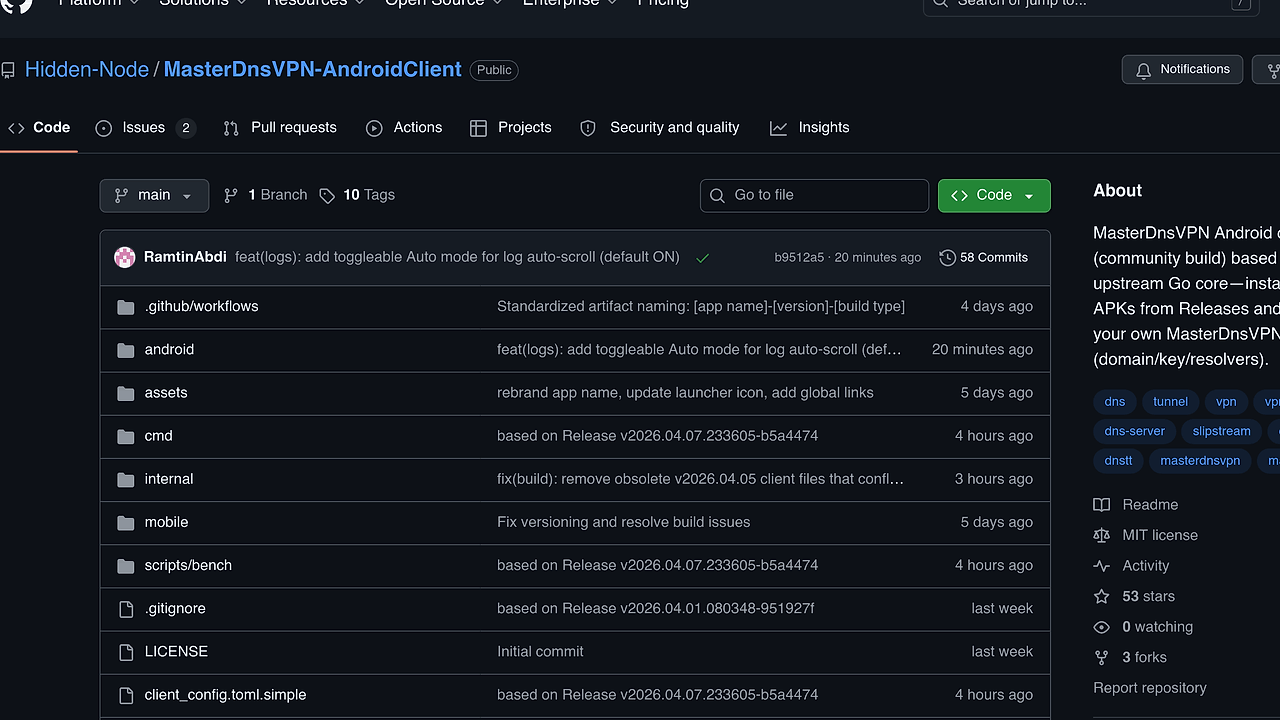Open the Code tab
This screenshot has height=720, width=1280.
point(39,128)
